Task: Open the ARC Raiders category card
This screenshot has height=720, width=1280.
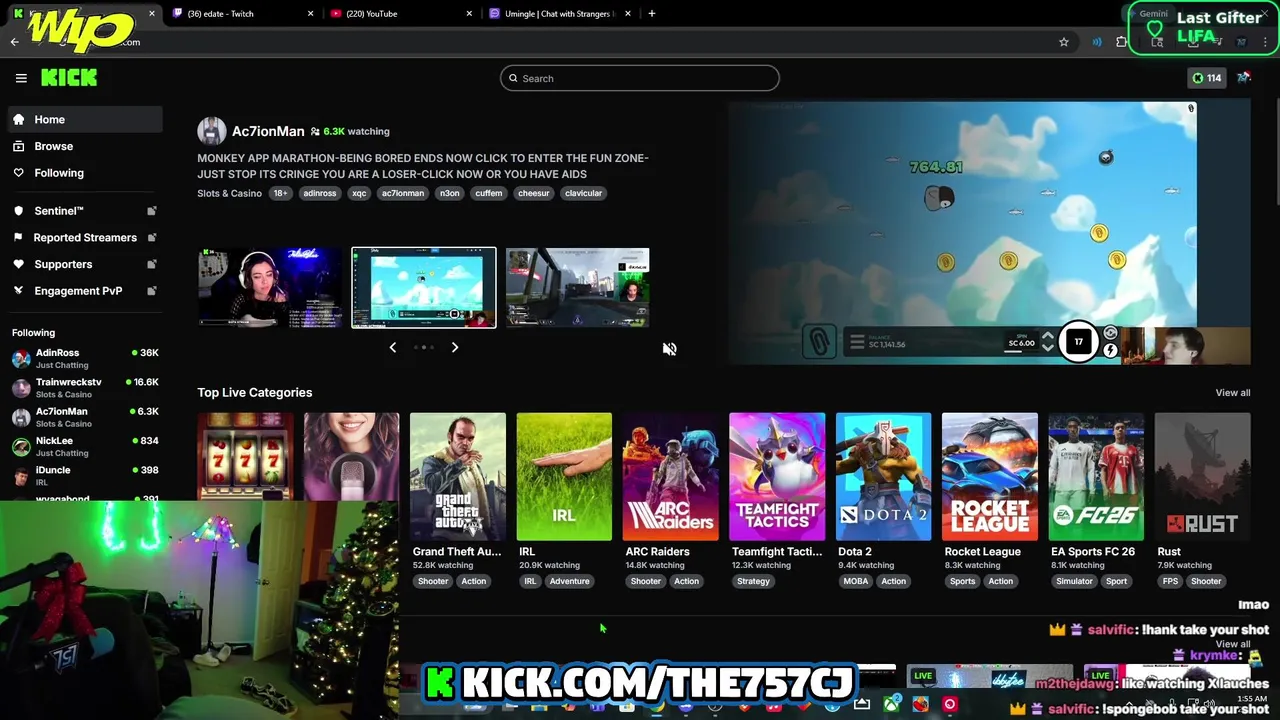Action: tap(670, 477)
